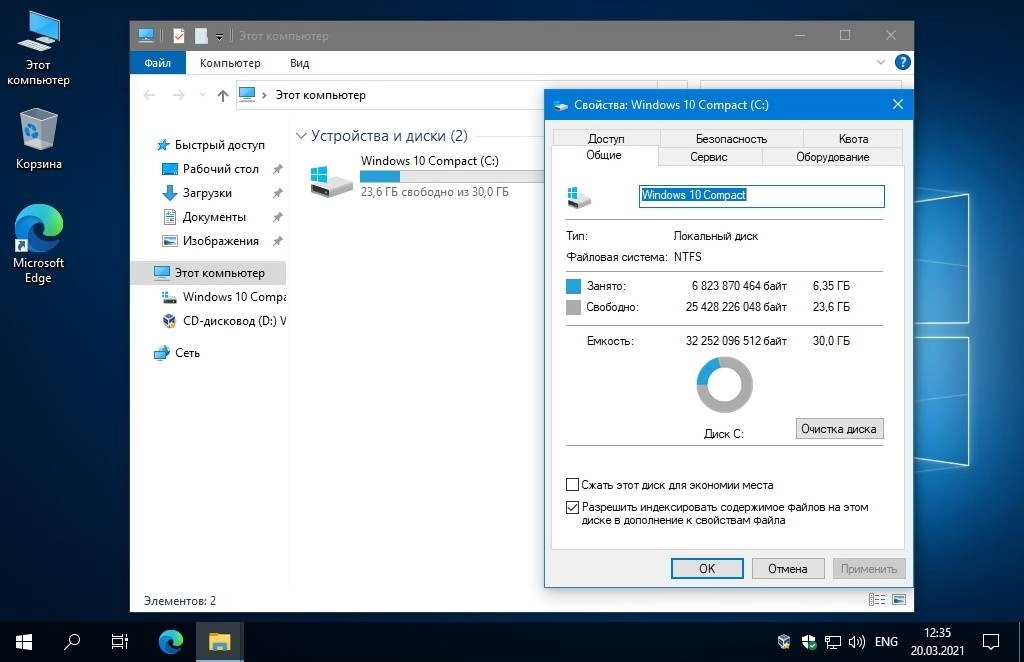Open the quick access toolbar customize arrow

pos(219,37)
